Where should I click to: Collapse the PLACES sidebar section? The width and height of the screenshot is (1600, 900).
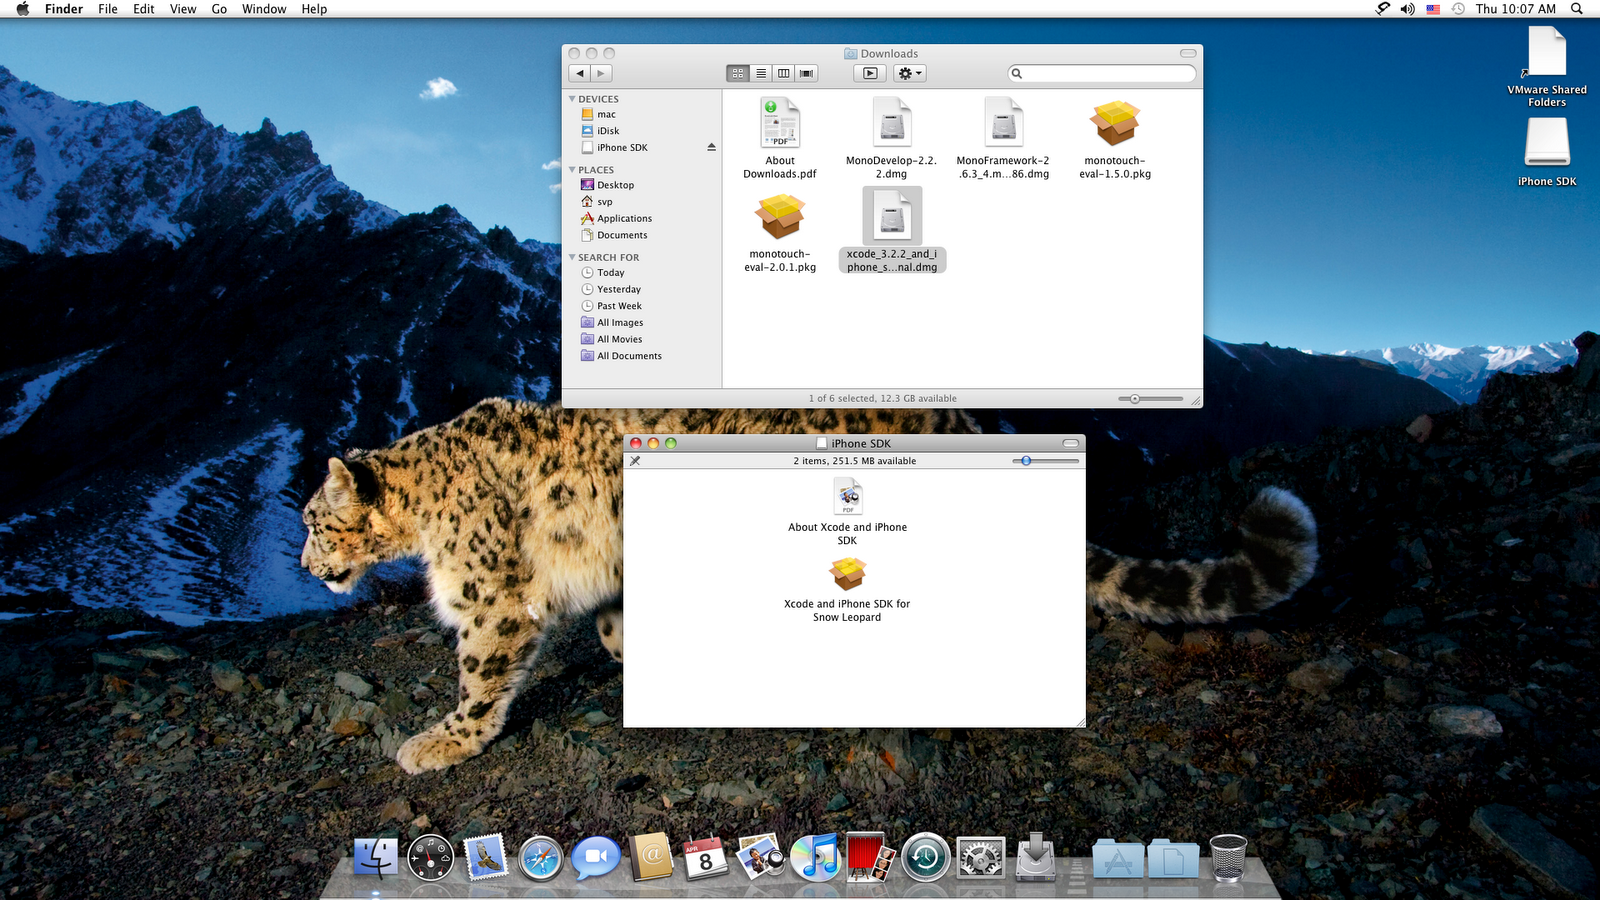(x=572, y=170)
